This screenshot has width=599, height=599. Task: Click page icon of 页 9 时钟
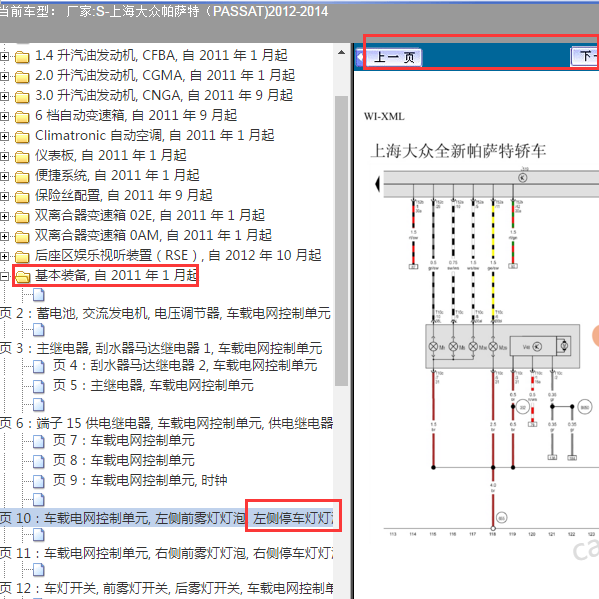coord(39,481)
